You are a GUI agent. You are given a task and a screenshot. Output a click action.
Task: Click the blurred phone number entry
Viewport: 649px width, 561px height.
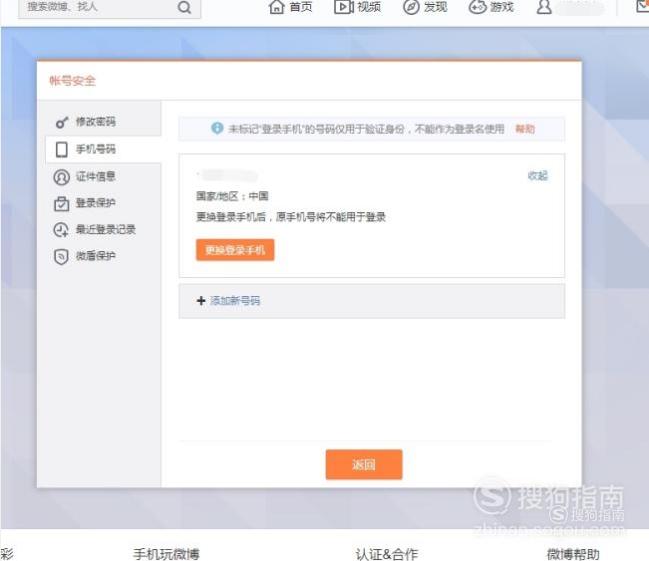click(x=229, y=175)
